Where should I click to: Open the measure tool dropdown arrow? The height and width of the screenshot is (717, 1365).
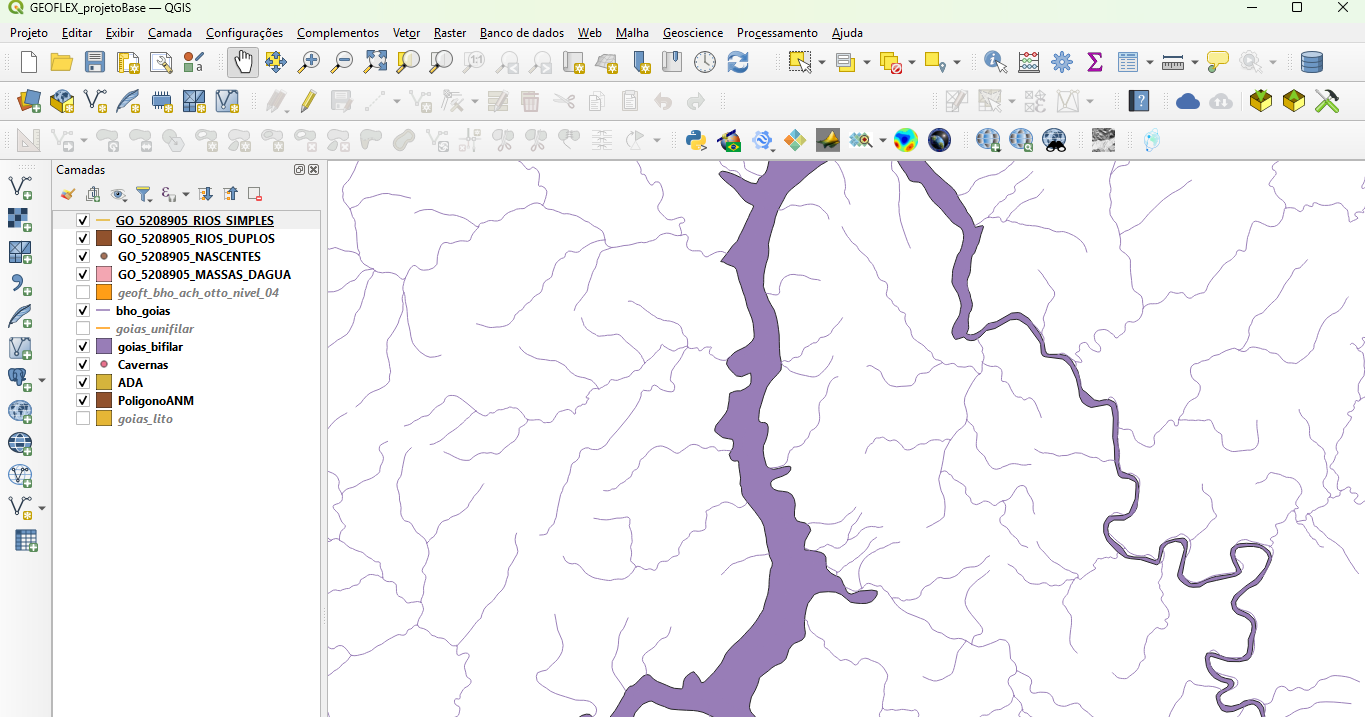click(1194, 63)
